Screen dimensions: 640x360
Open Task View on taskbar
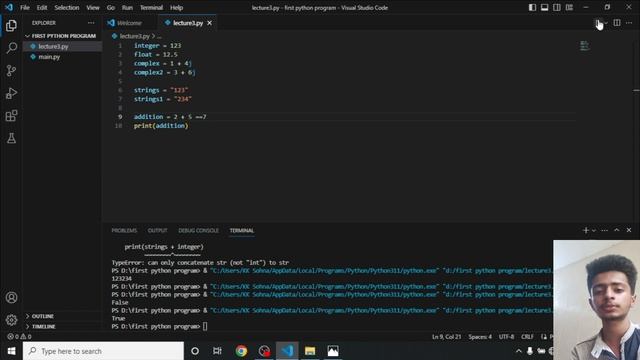pyautogui.click(x=218, y=351)
